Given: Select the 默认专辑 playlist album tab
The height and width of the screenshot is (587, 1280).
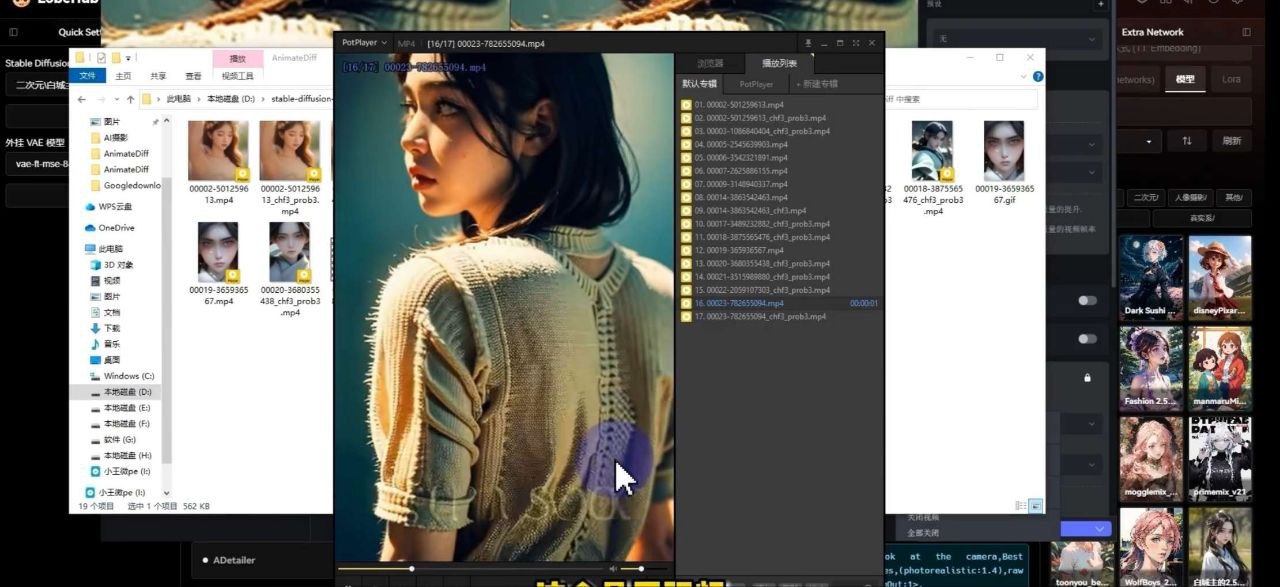Looking at the screenshot, I should [700, 84].
